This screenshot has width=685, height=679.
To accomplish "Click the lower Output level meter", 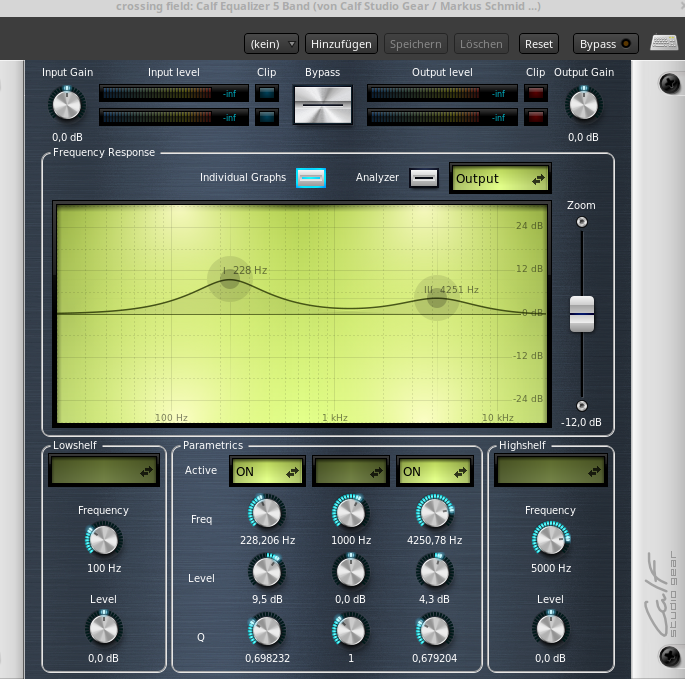I will coord(443,117).
